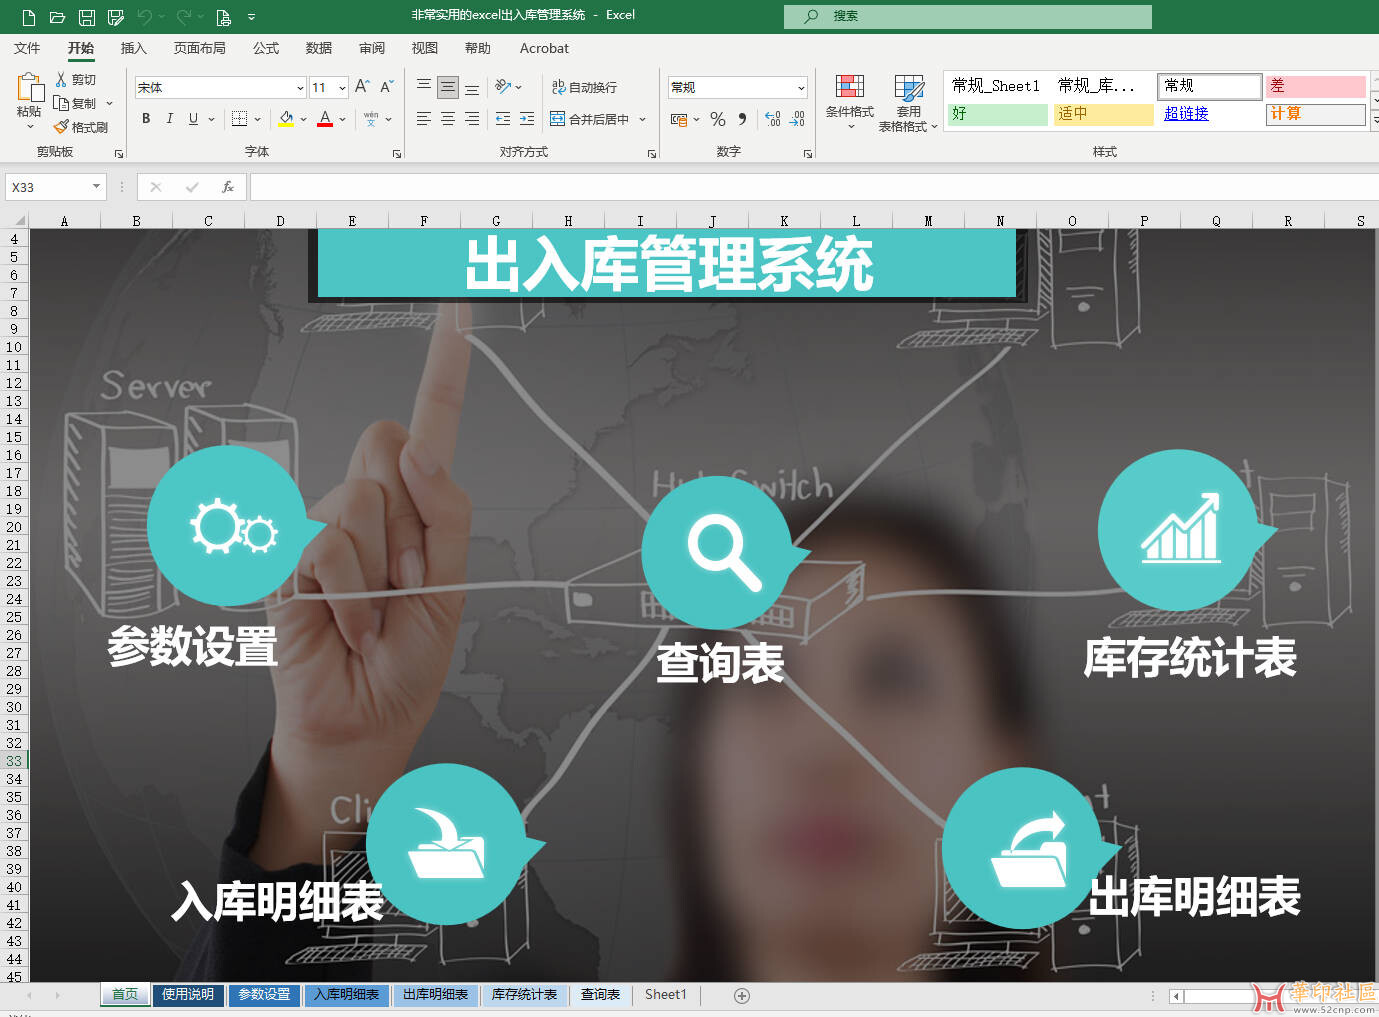Click the Copy (复制) button
This screenshot has width=1379, height=1017.
pos(76,103)
